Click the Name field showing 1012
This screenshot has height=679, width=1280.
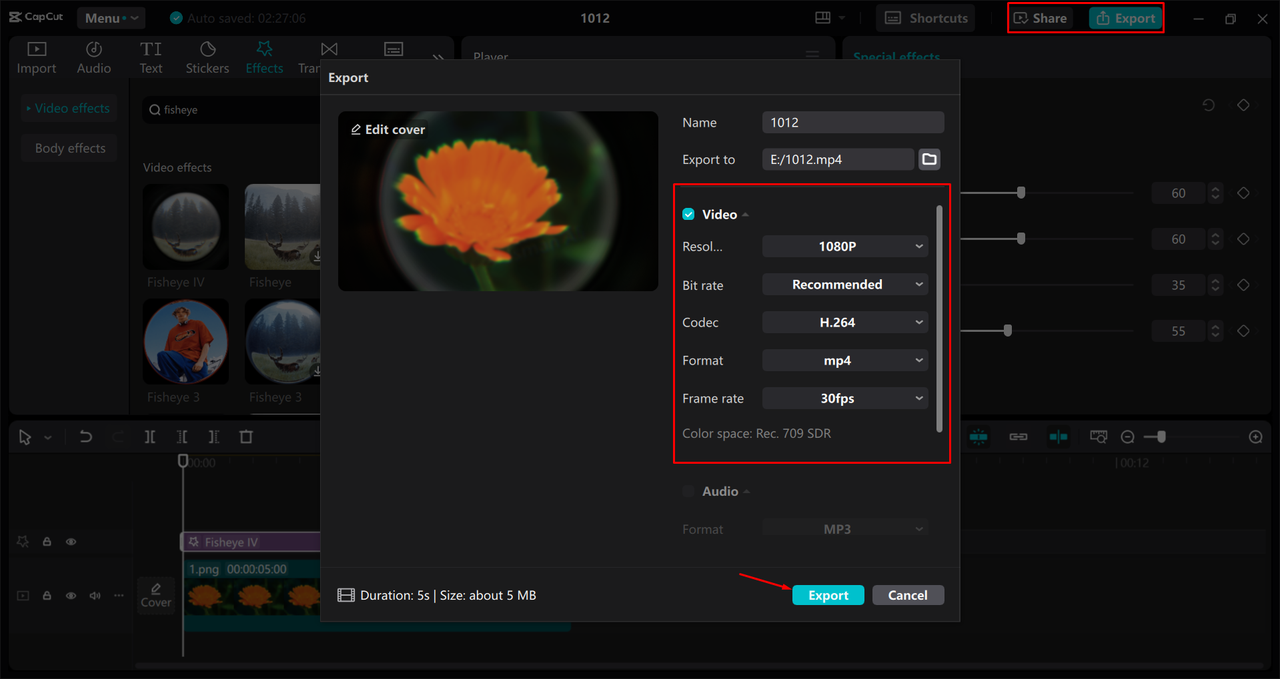tap(853, 122)
